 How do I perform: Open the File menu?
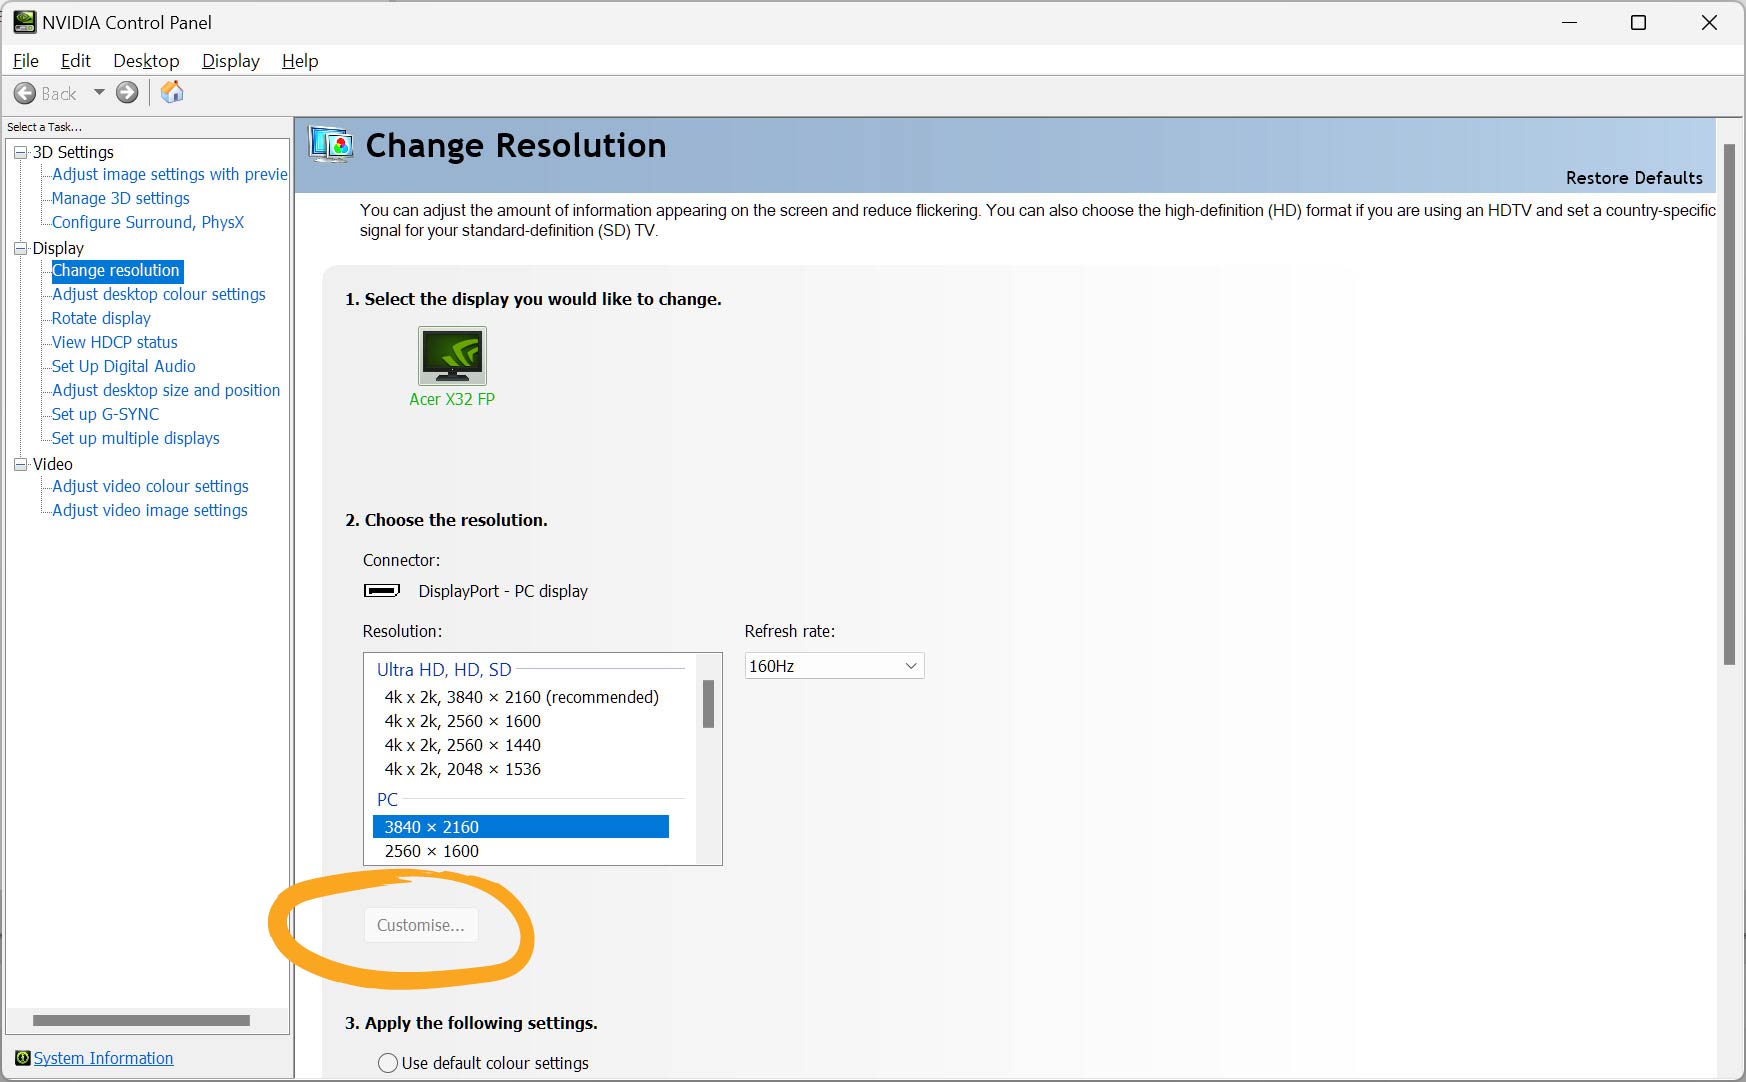point(26,61)
